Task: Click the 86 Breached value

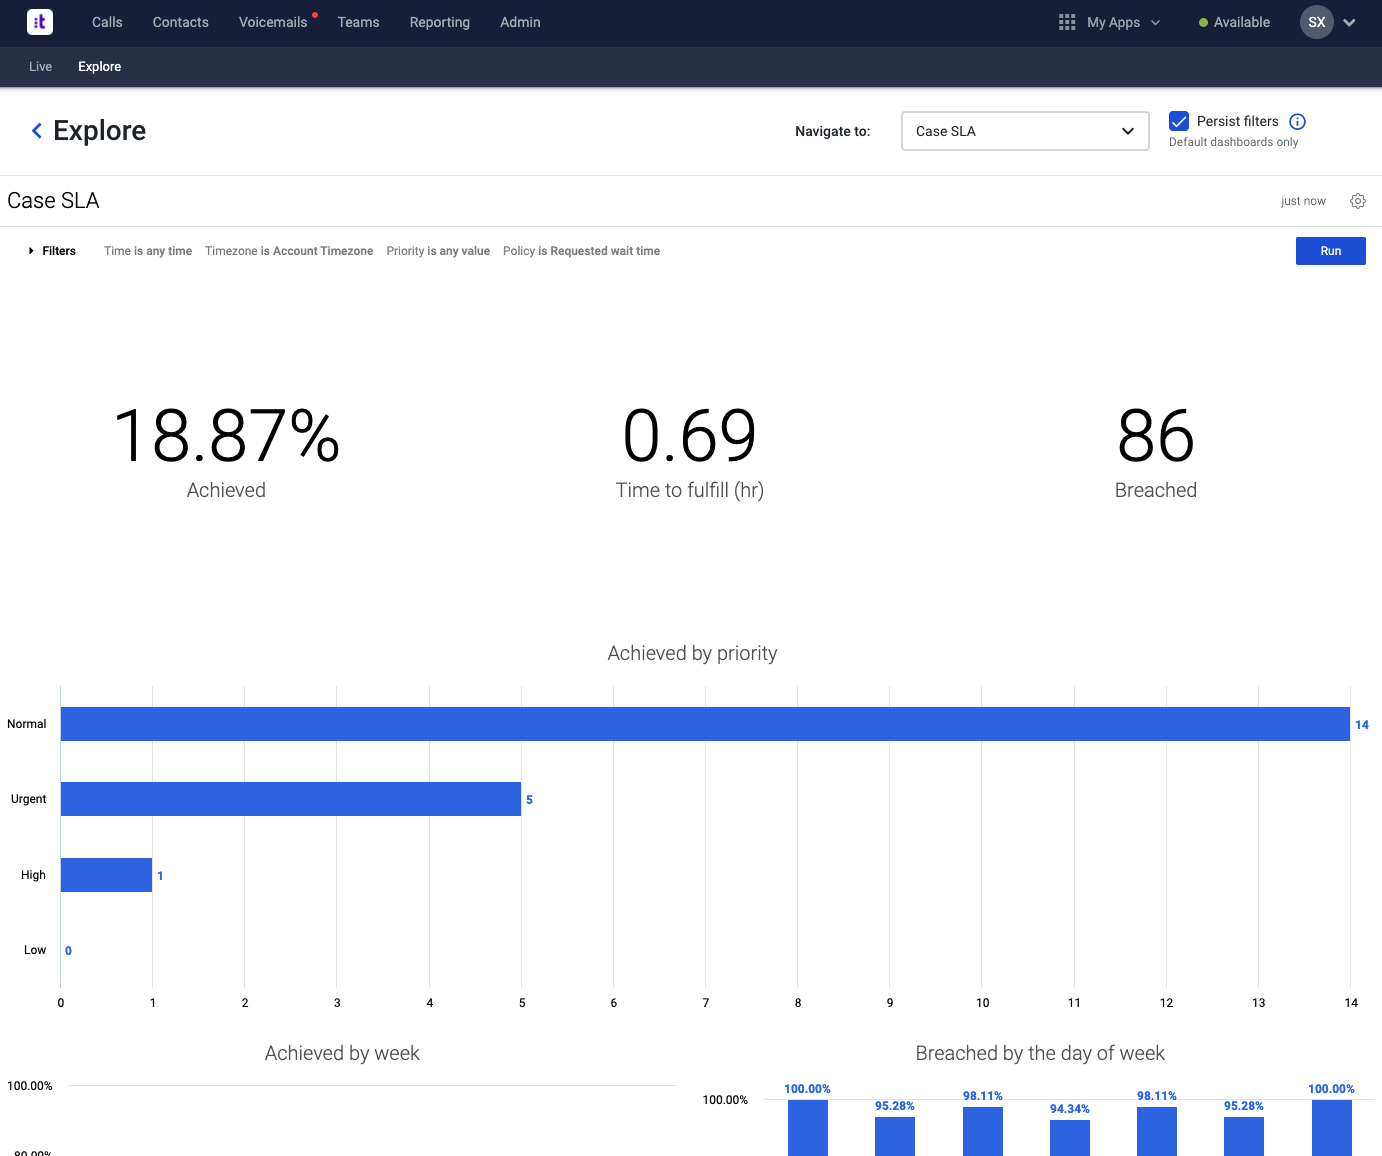Action: coord(1156,436)
